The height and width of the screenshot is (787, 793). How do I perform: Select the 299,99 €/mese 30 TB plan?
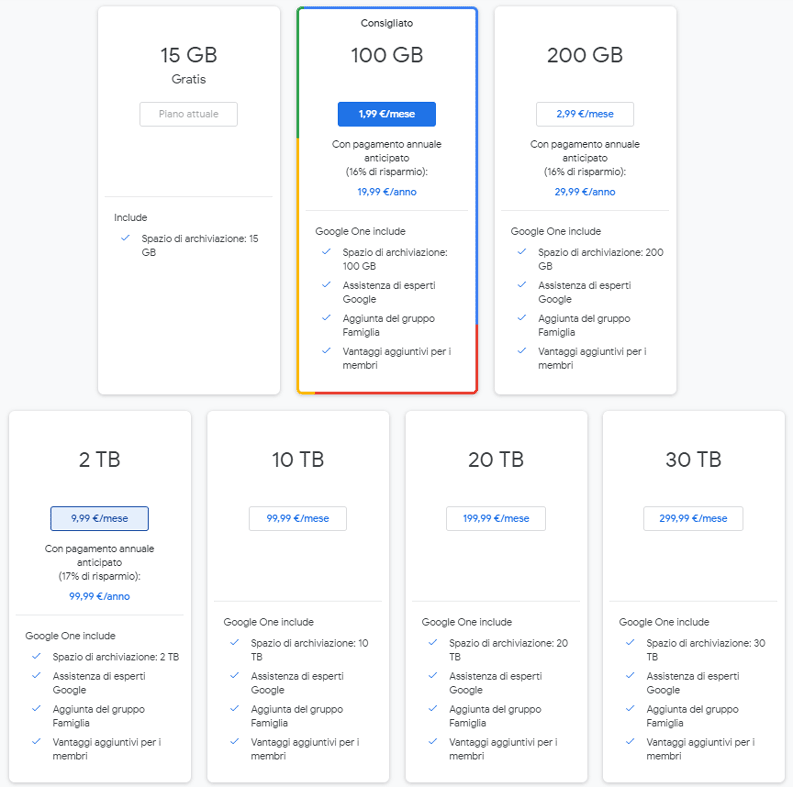tap(693, 518)
